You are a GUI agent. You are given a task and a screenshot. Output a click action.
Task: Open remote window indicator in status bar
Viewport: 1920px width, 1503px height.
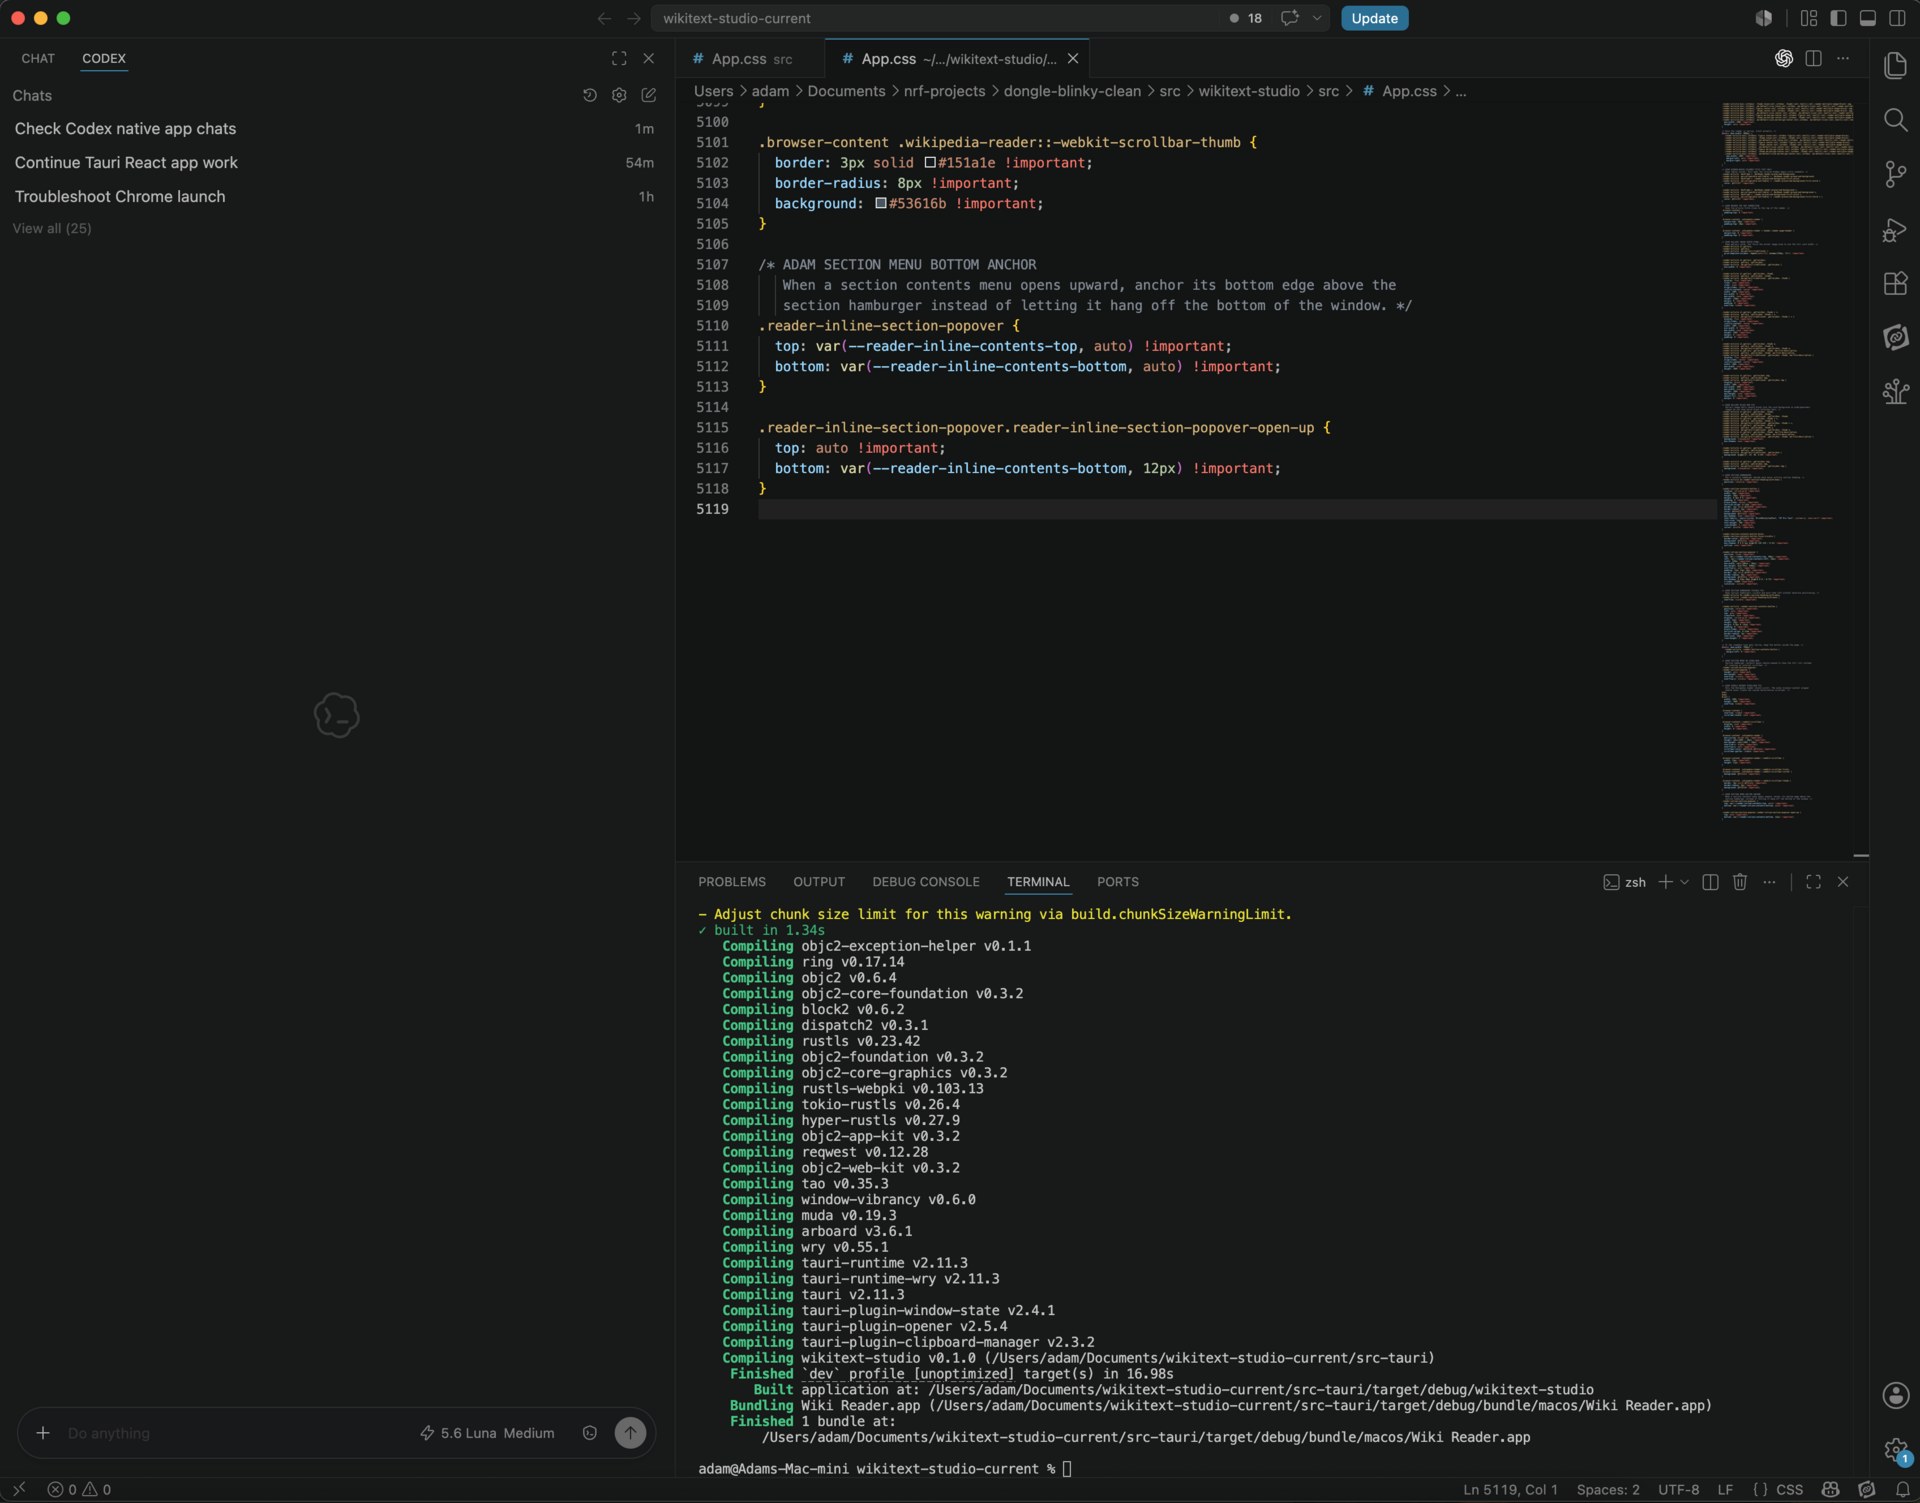(x=18, y=1489)
